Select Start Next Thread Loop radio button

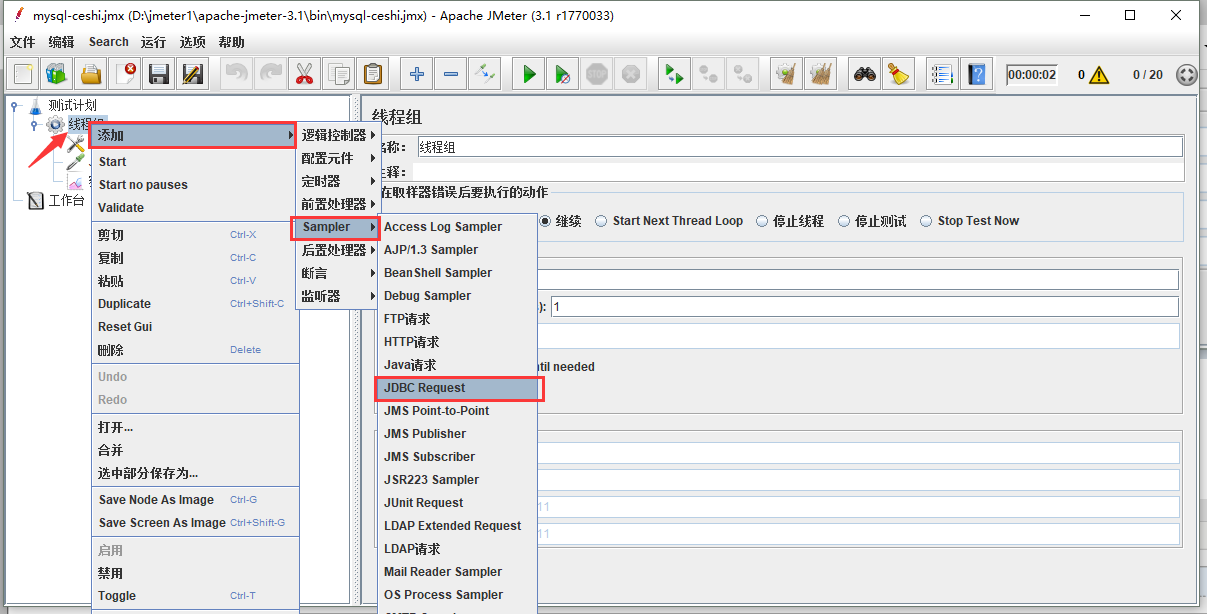click(x=602, y=221)
